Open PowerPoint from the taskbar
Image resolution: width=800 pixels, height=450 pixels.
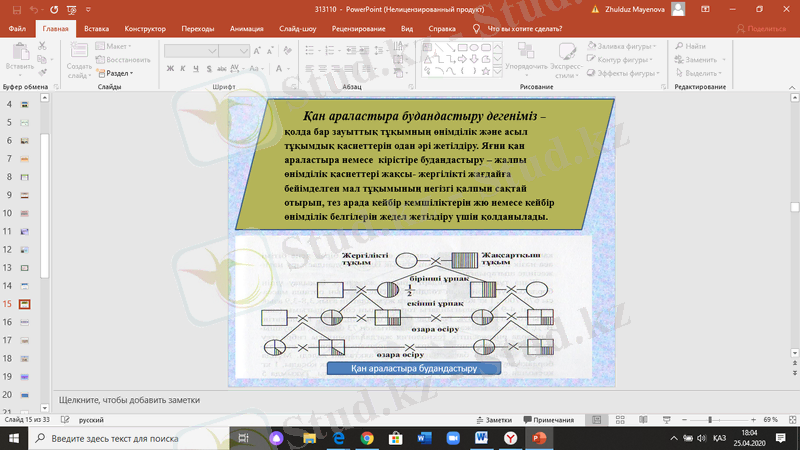(x=540, y=438)
